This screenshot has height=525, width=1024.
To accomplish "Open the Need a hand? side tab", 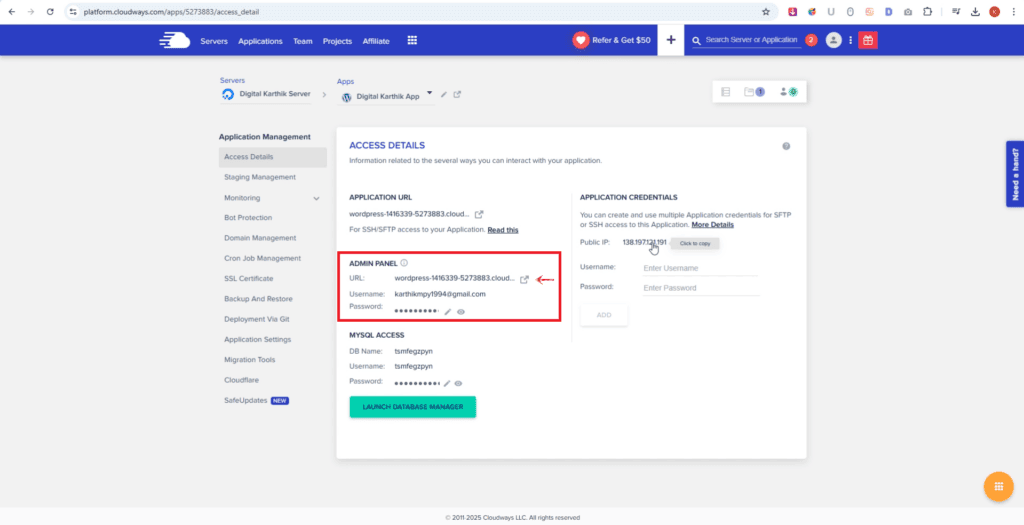I will 1015,174.
